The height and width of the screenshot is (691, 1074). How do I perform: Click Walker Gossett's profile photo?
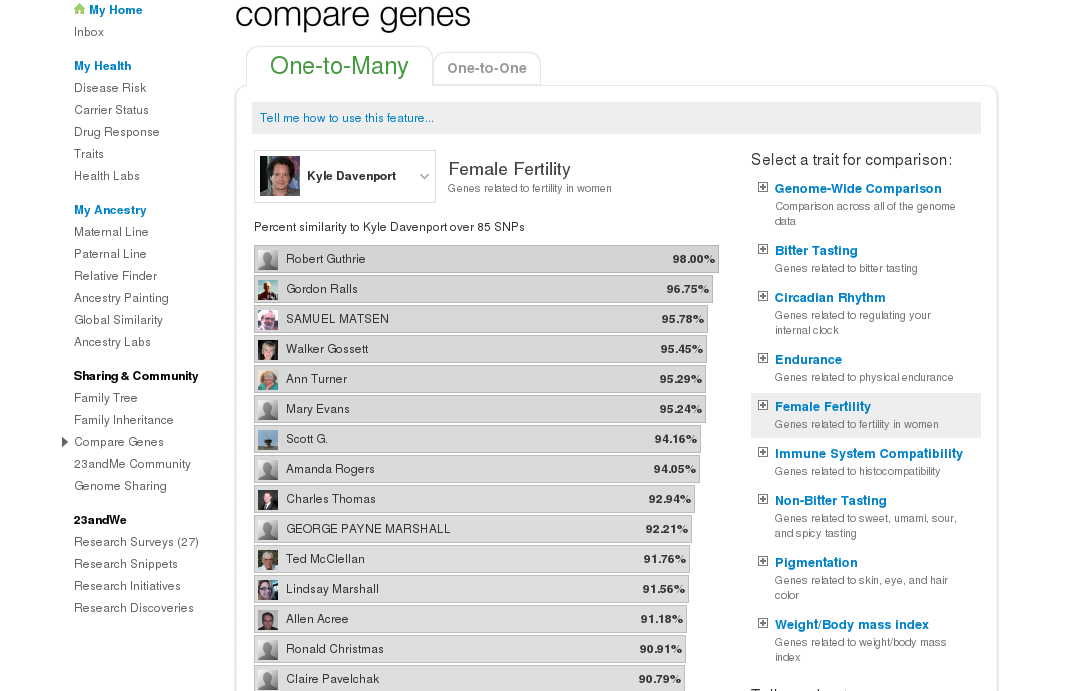[x=268, y=350]
